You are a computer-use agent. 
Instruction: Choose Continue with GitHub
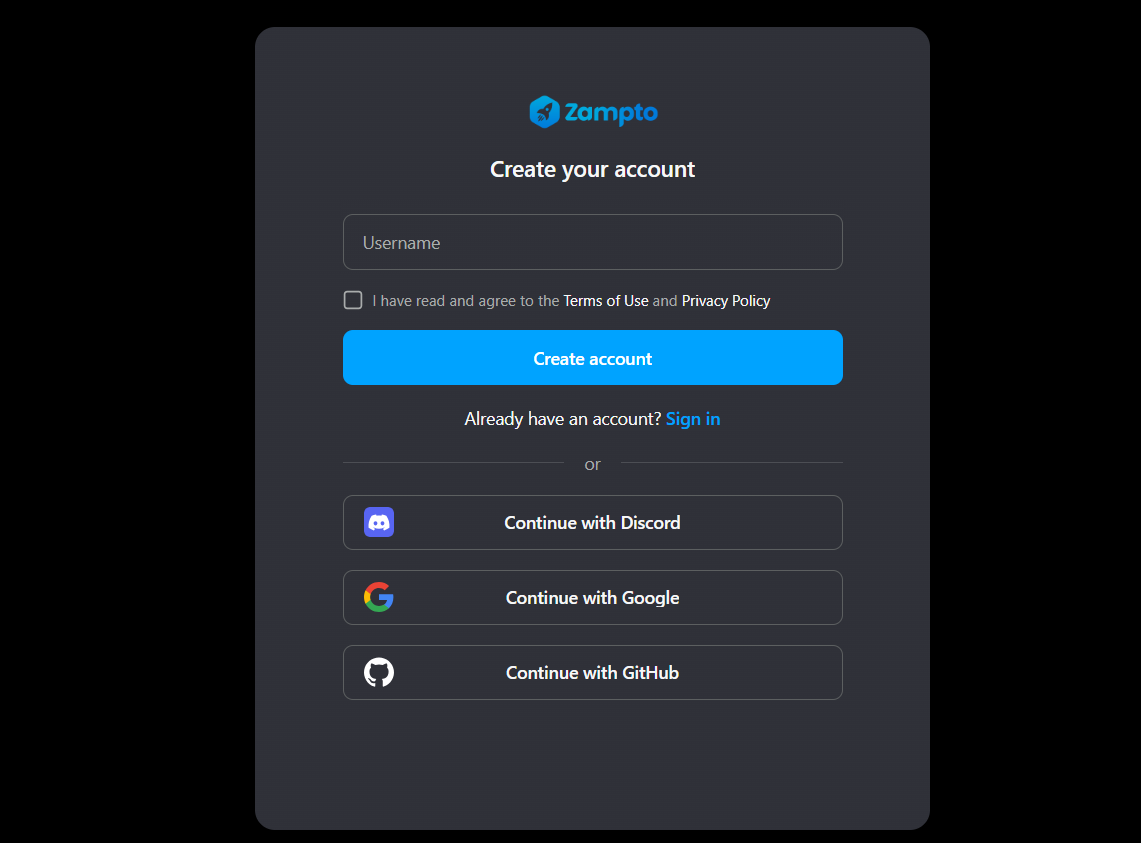593,673
